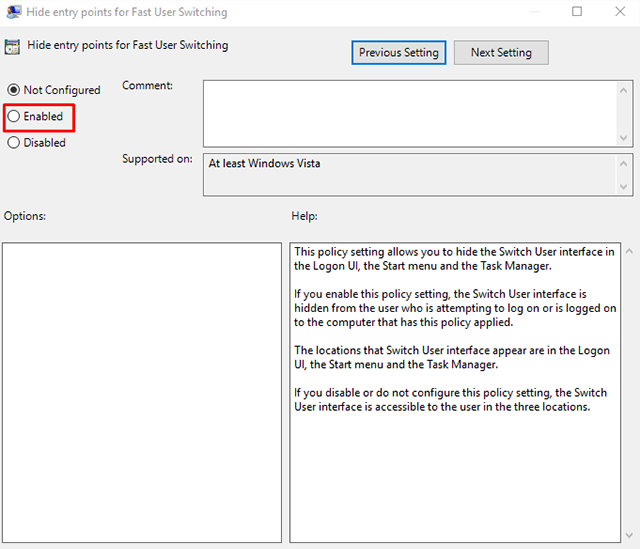640x549 pixels.
Task: Enable the policy with the Enabled option
Action: pyautogui.click(x=14, y=117)
